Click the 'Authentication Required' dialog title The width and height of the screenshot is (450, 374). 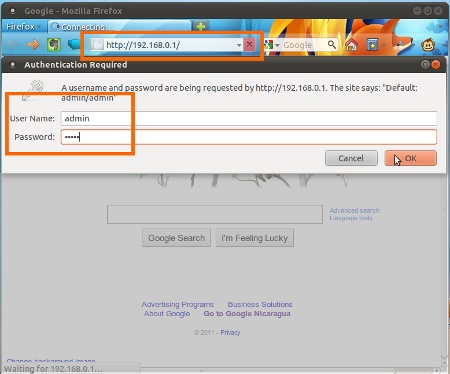(76, 65)
